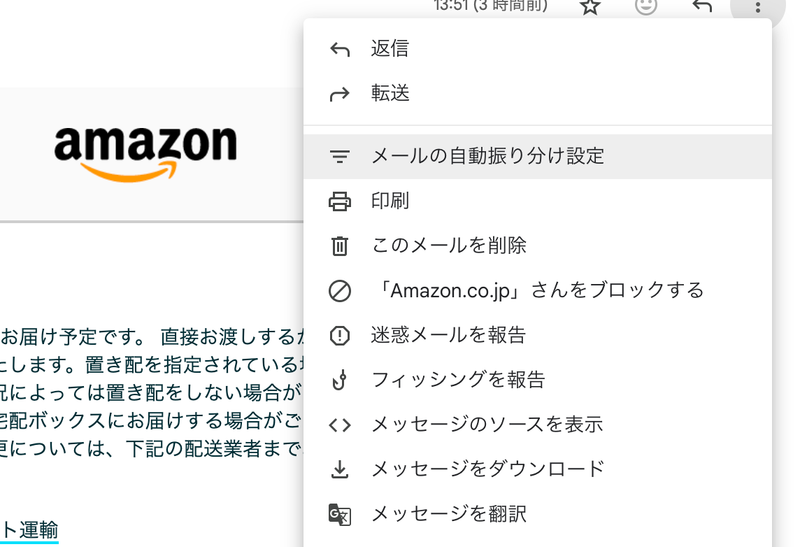This screenshot has width=800, height=547.
Task: Click the three-dot more options button
Action: pos(758,7)
